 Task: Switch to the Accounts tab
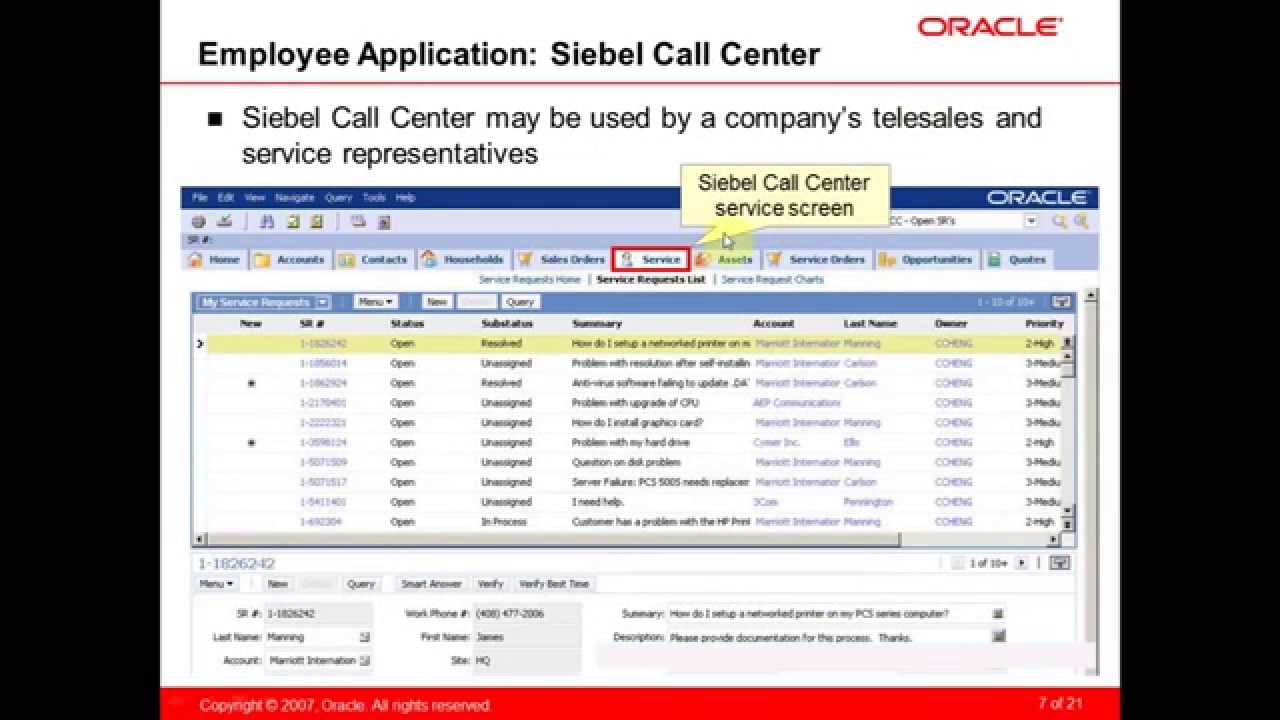(x=290, y=259)
